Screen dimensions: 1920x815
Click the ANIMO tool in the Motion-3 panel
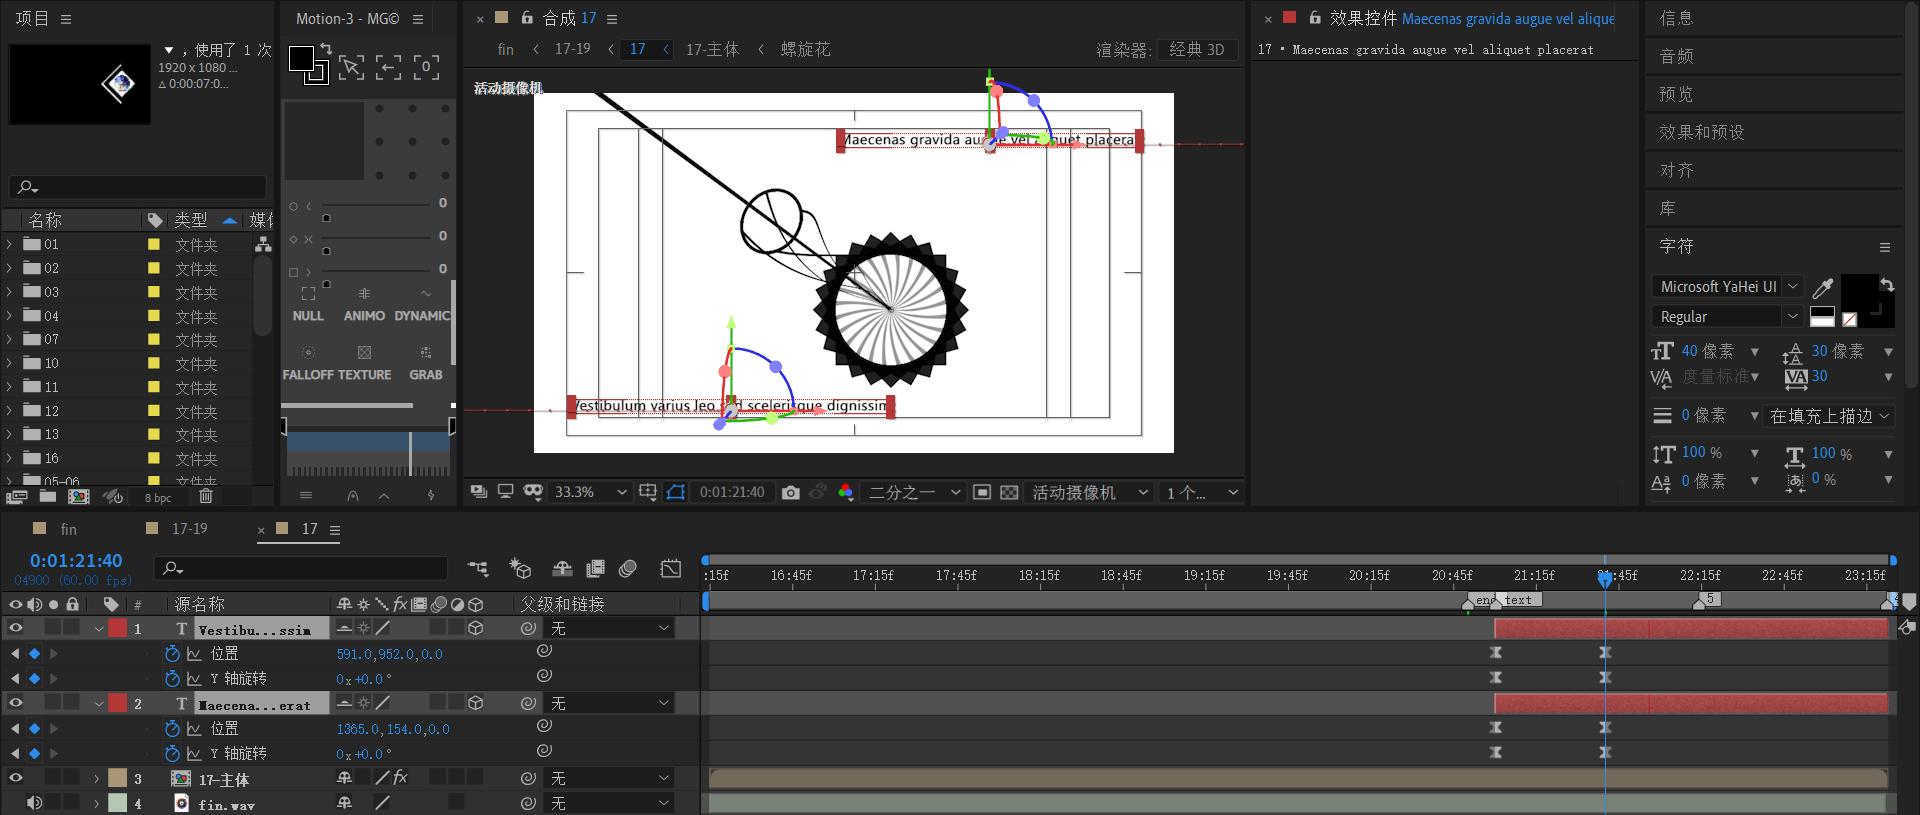tap(364, 304)
